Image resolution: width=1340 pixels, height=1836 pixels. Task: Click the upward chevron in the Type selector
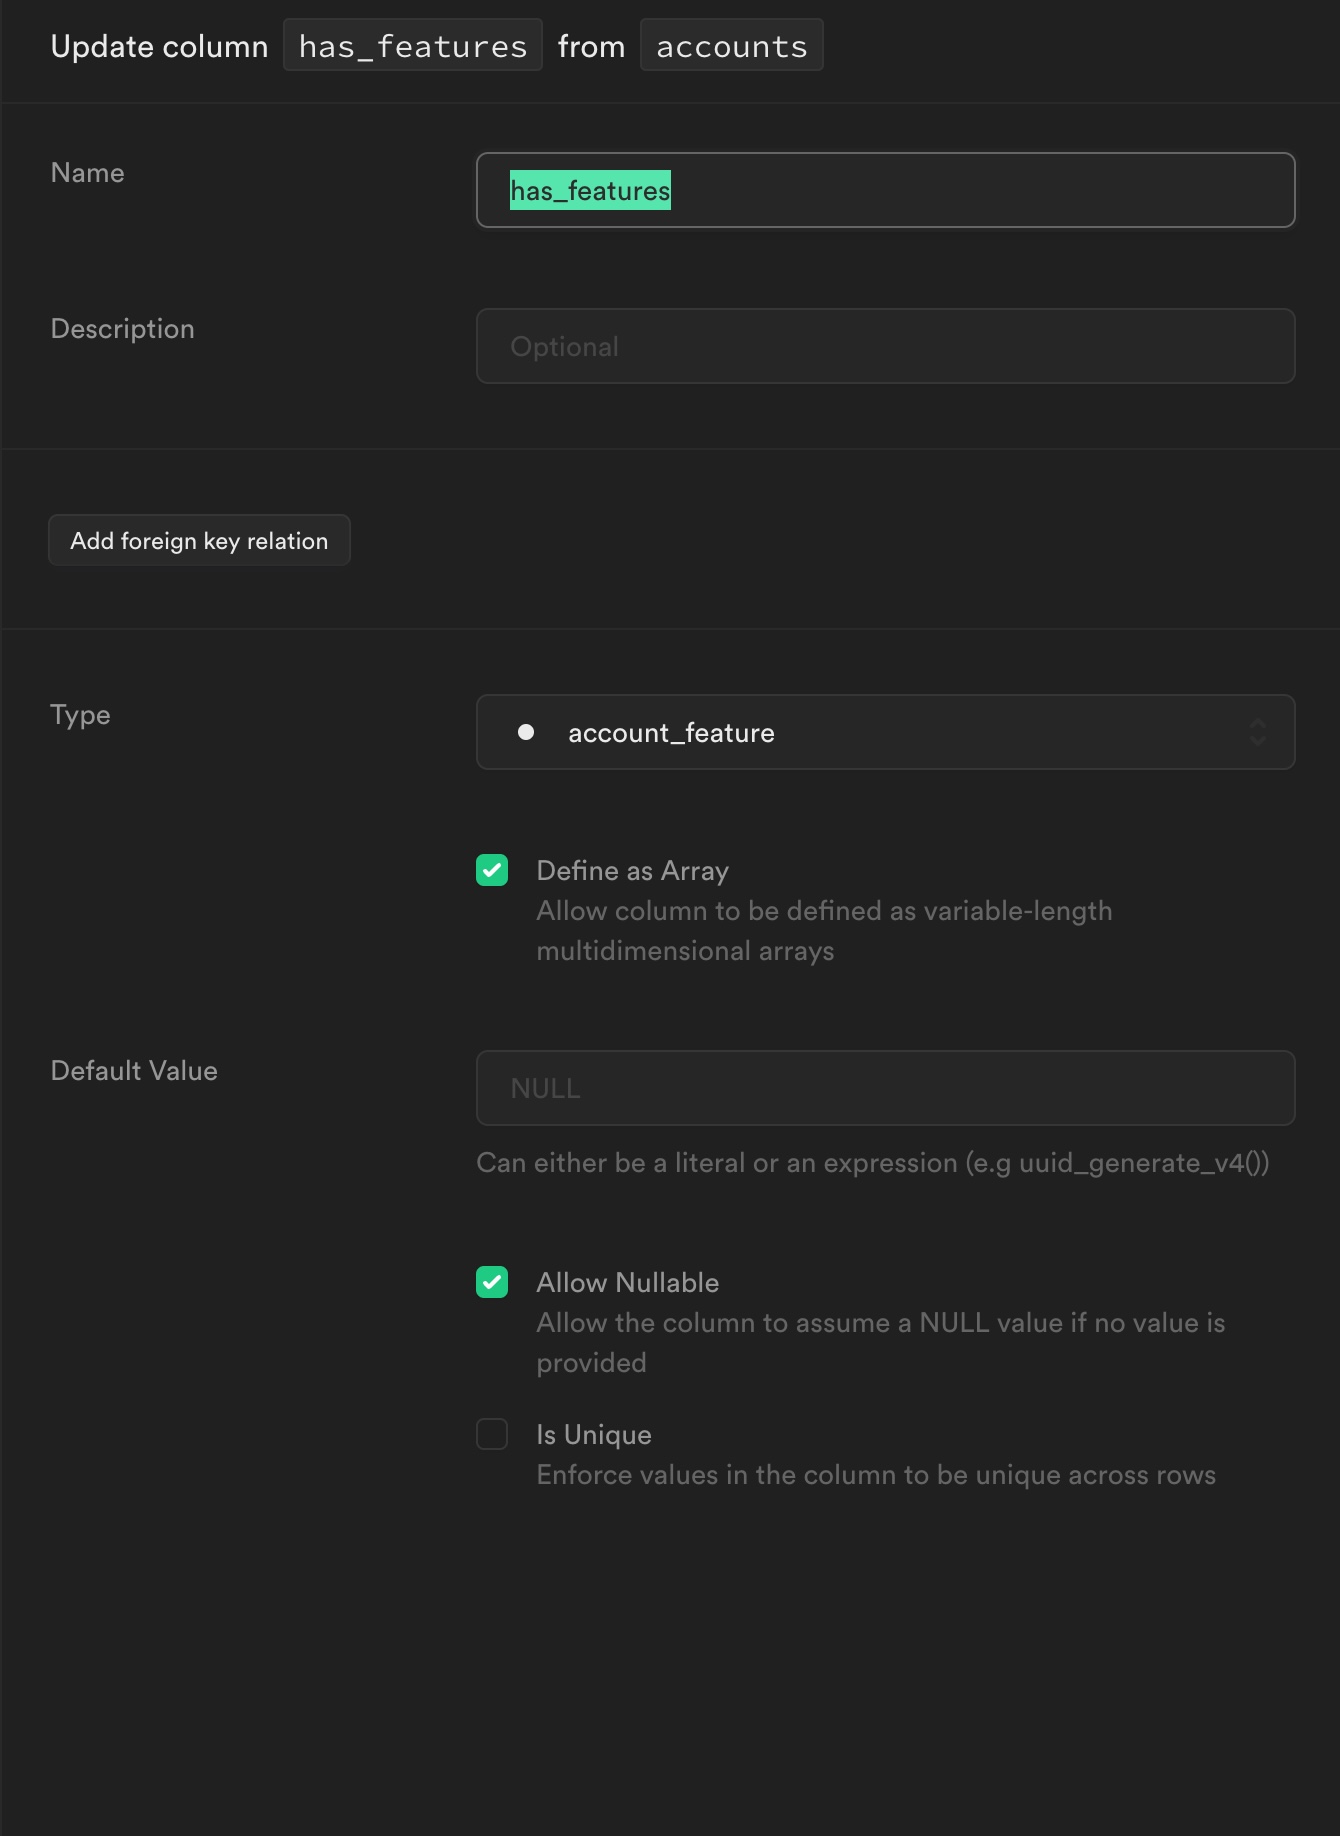point(1258,724)
